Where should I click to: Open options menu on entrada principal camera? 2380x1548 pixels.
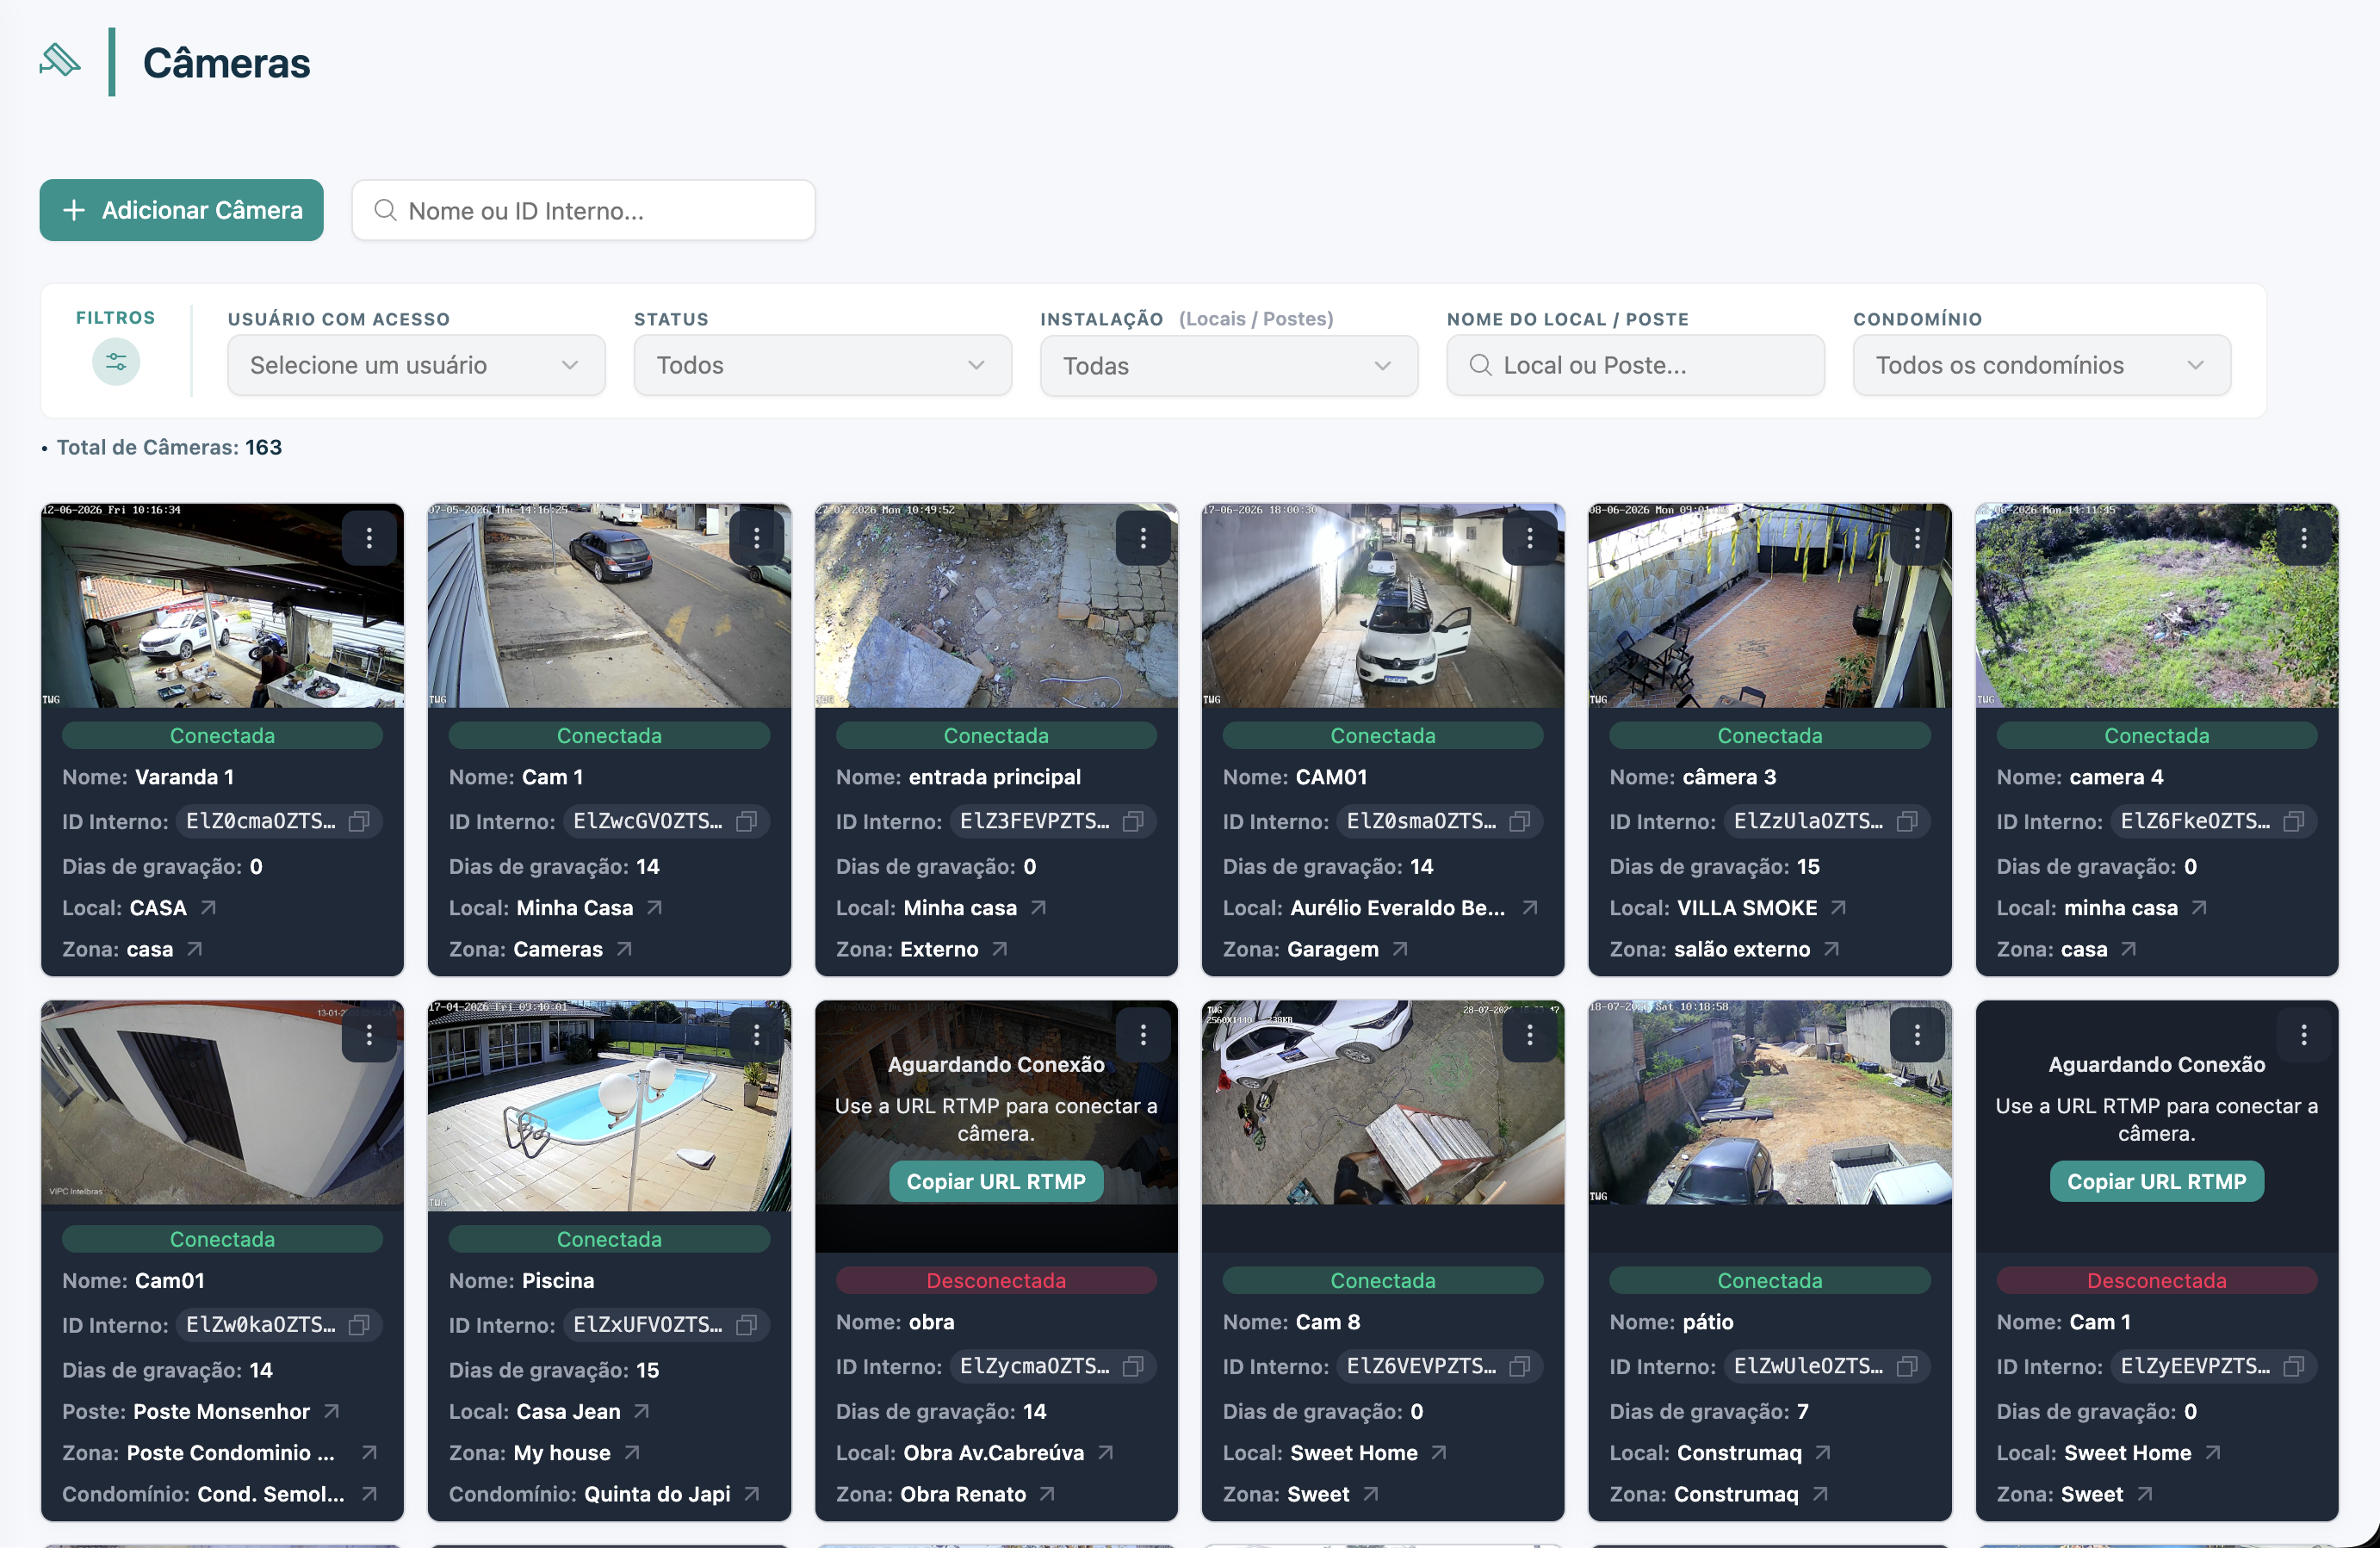[1143, 539]
